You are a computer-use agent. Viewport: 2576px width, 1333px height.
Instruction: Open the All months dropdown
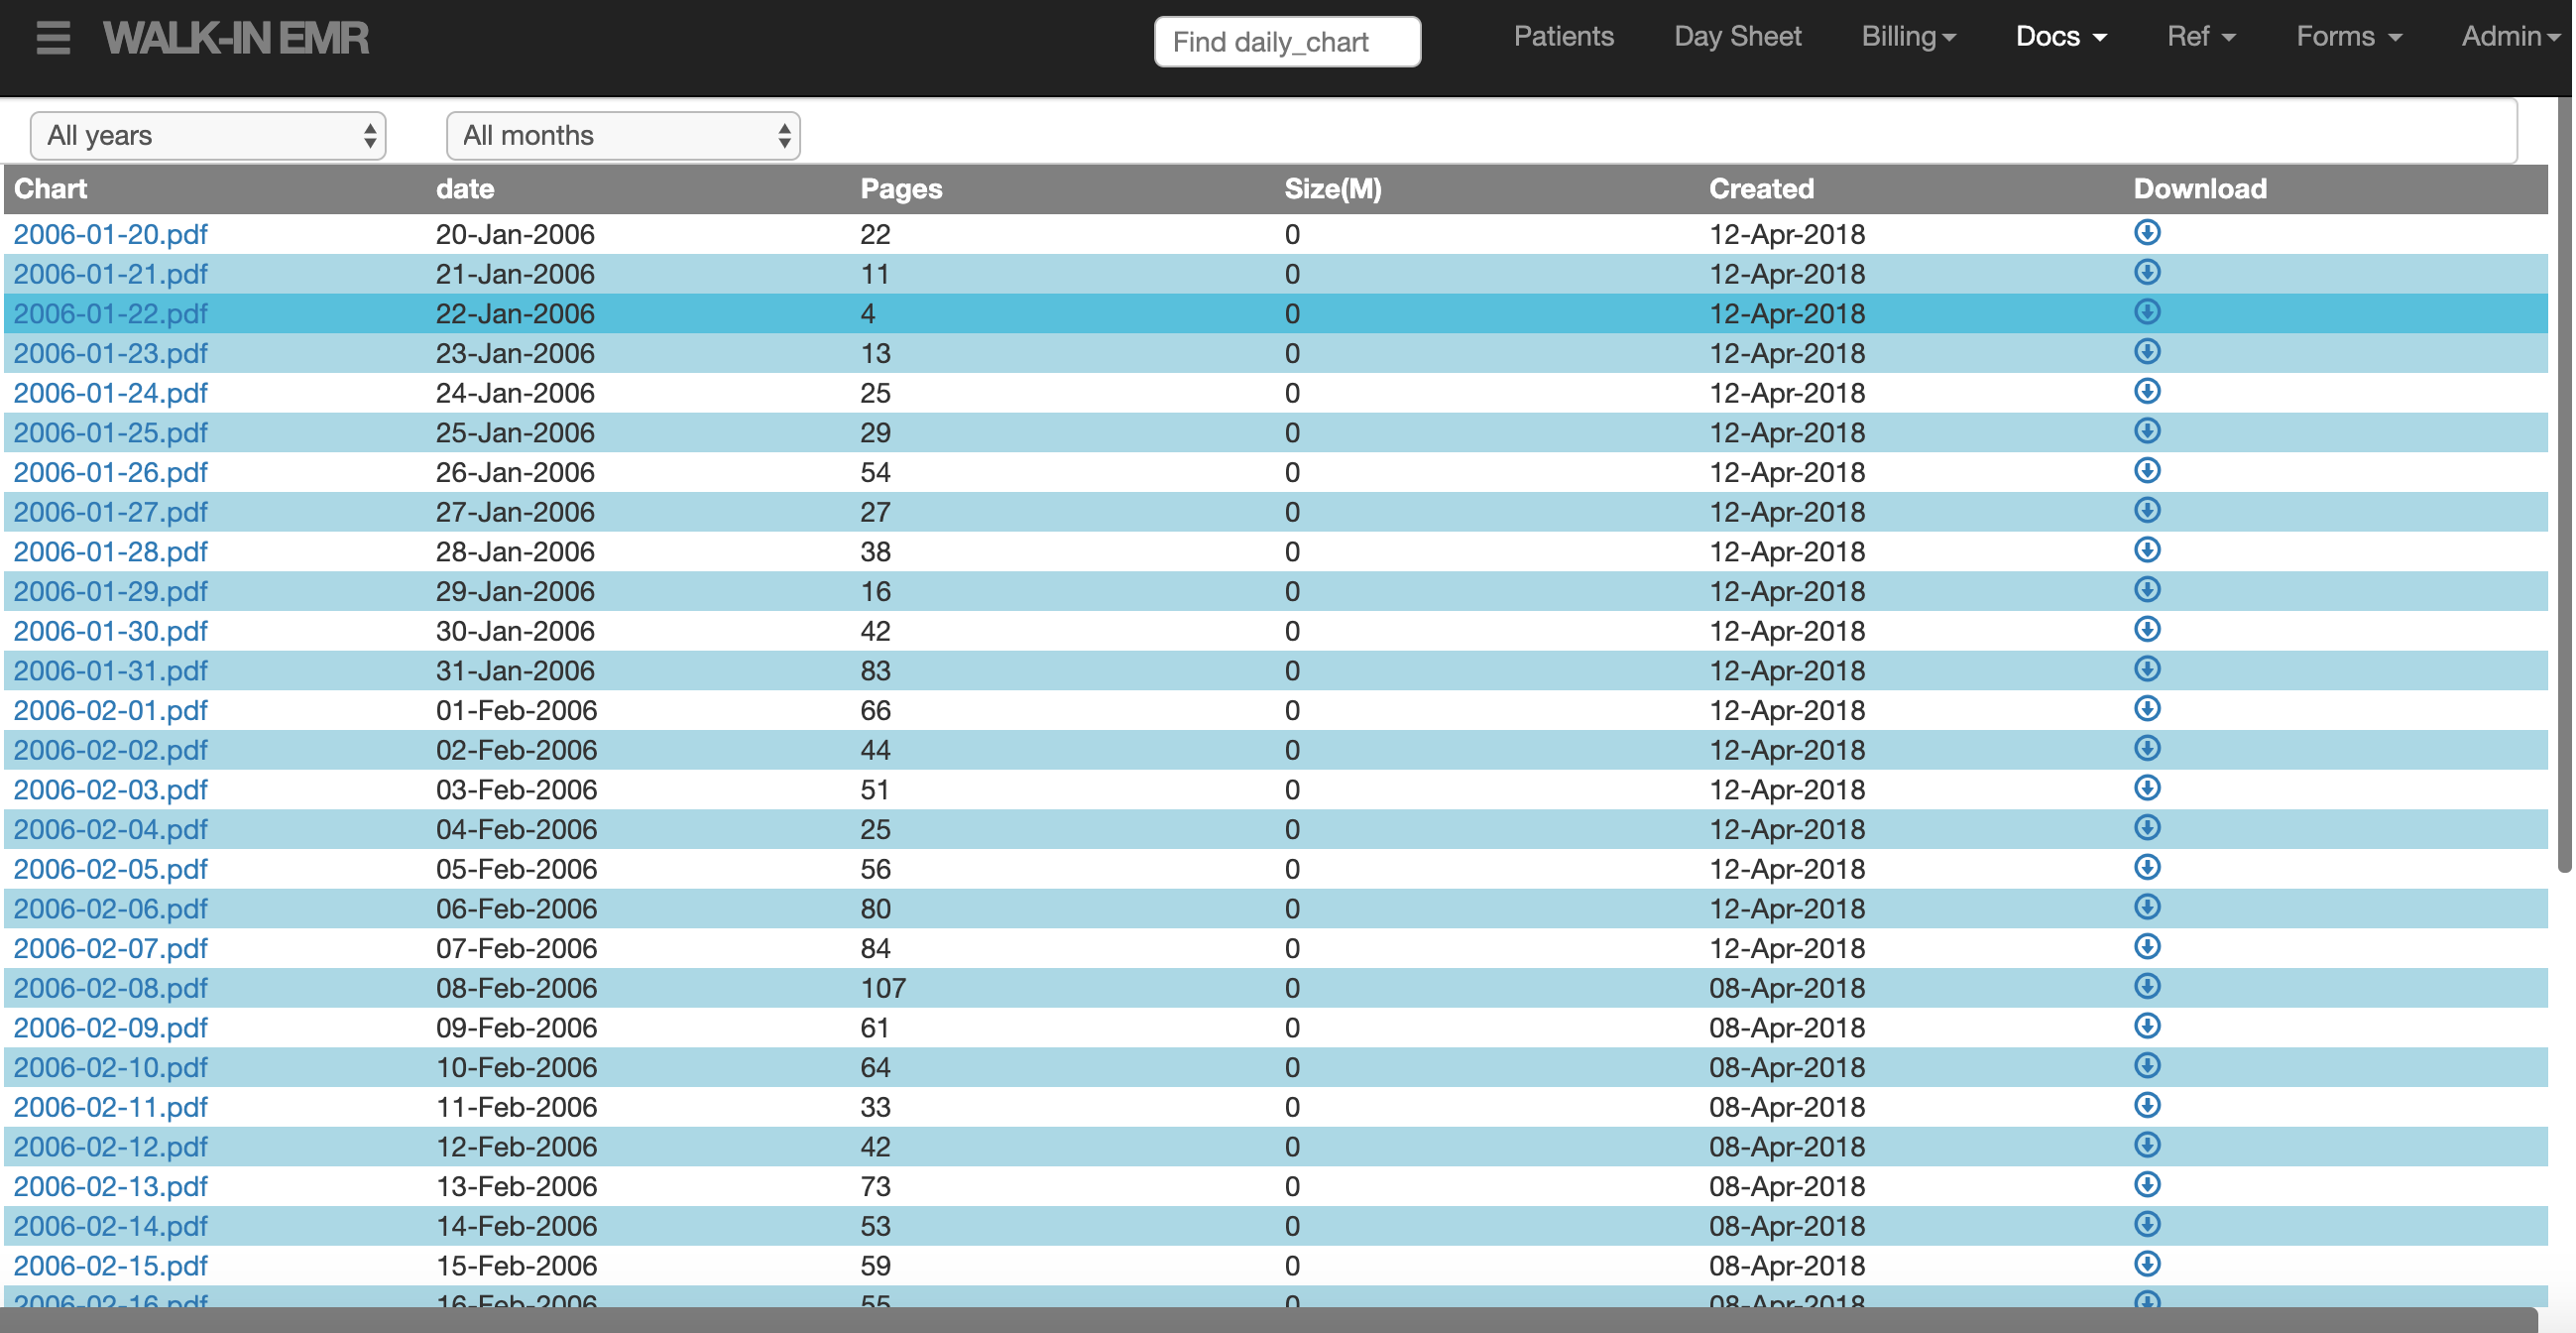(x=623, y=135)
